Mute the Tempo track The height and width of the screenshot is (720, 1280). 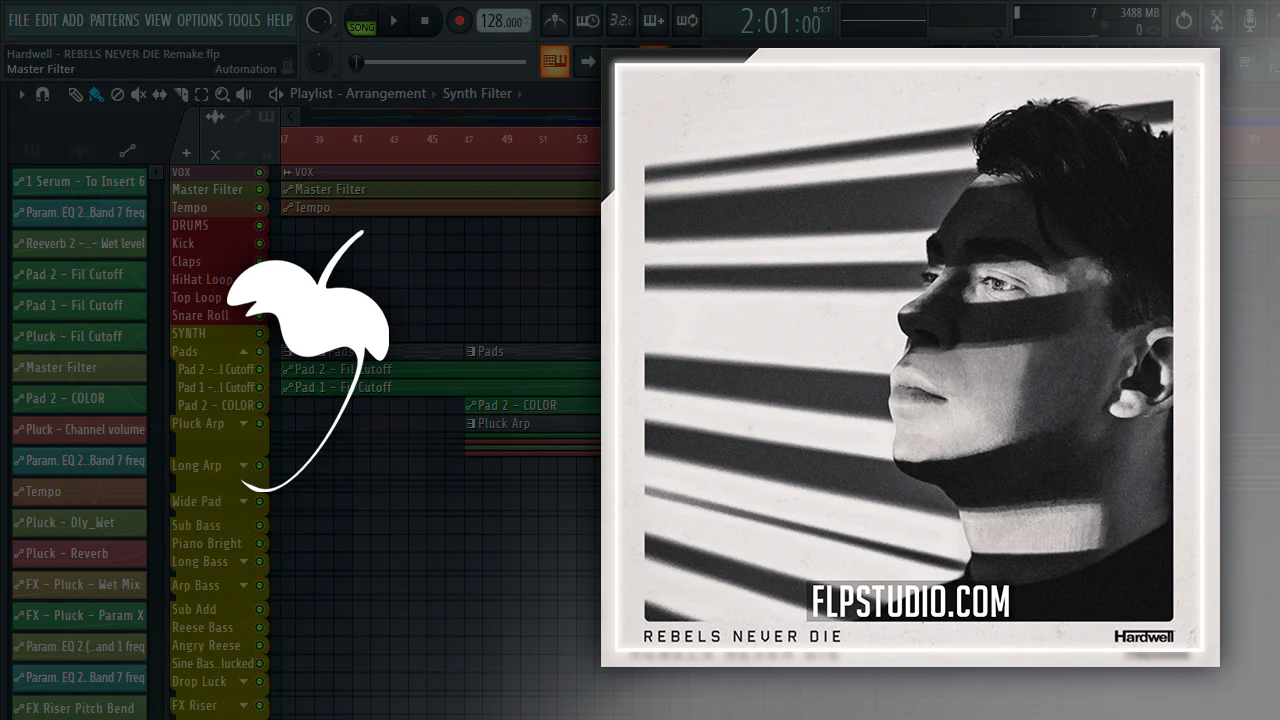260,208
